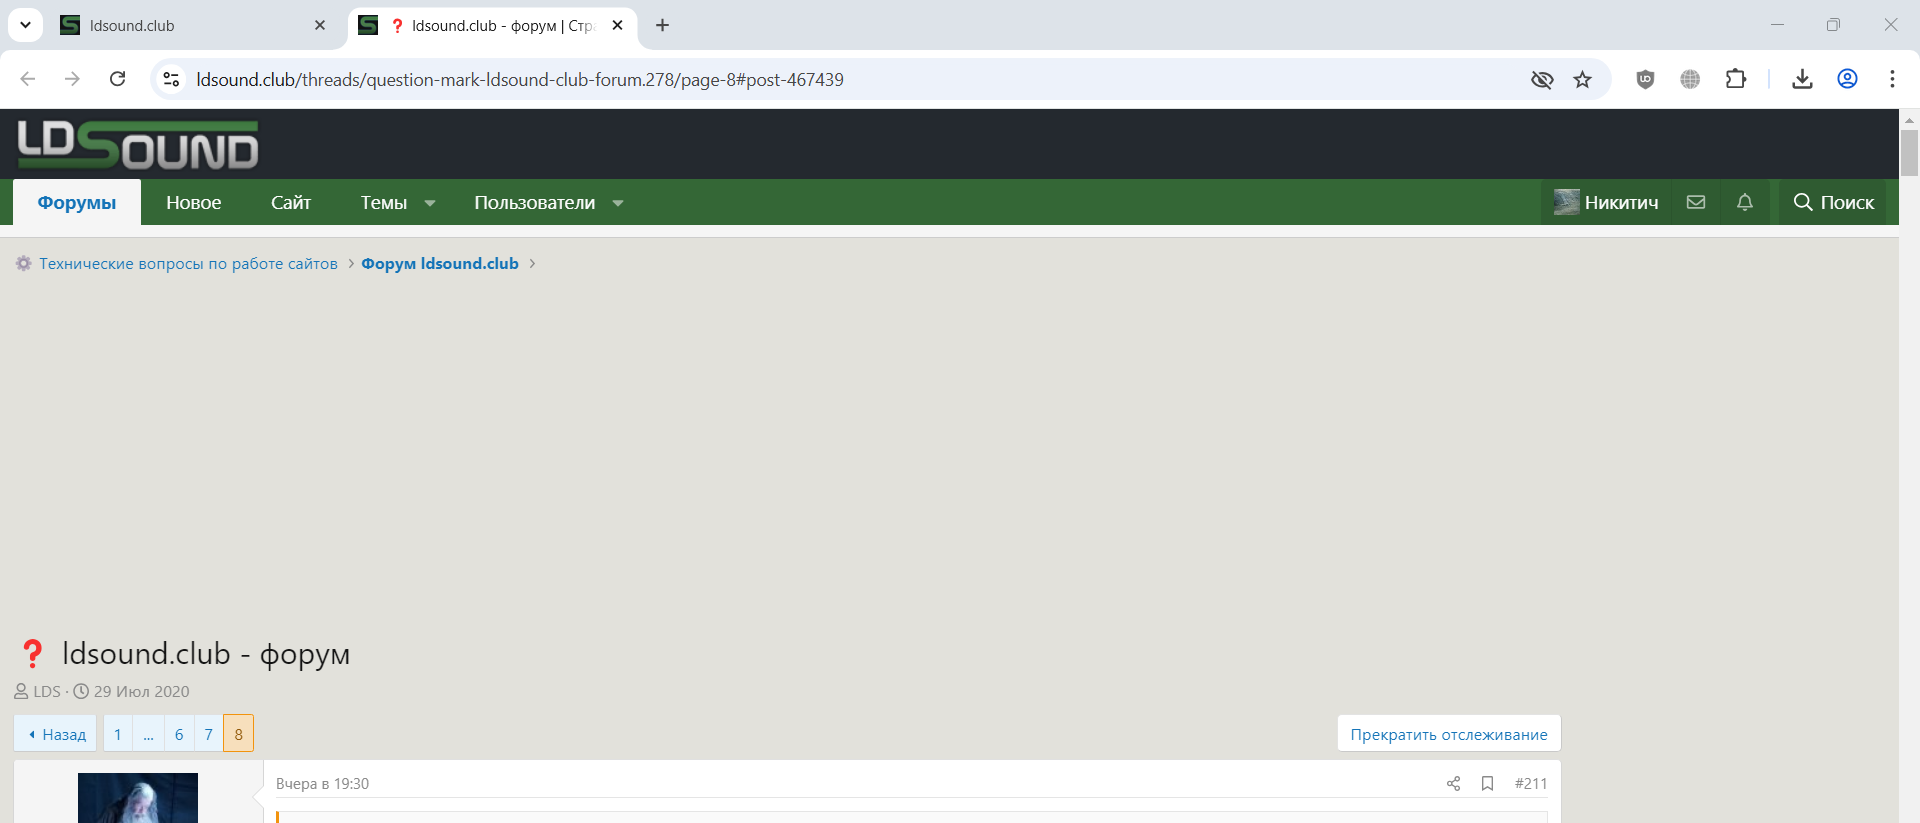Open the Chrome three-dot menu
1920x823 pixels.
point(1892,79)
